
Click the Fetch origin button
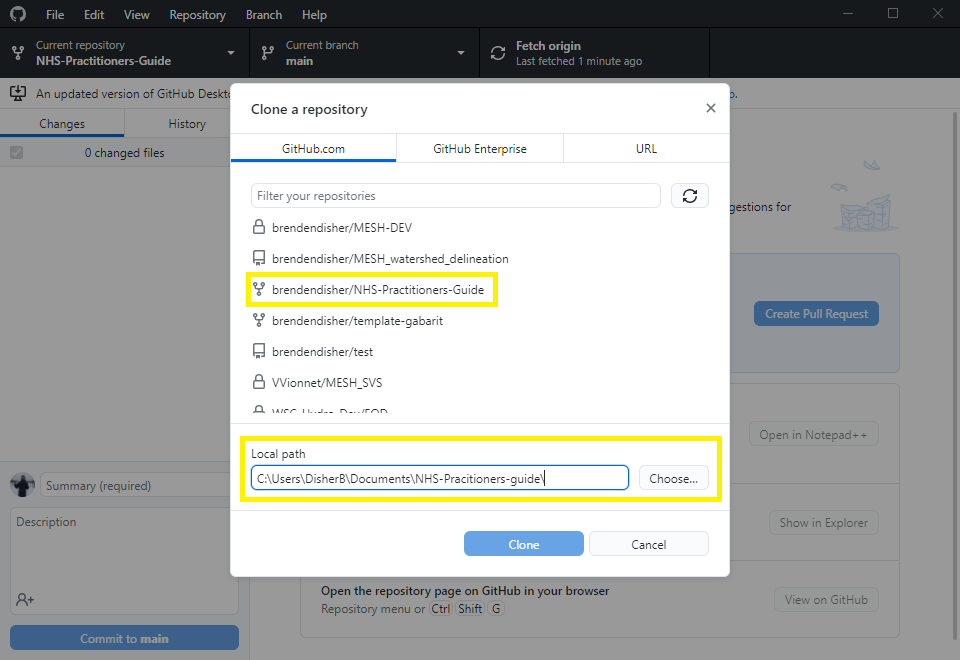[x=594, y=53]
